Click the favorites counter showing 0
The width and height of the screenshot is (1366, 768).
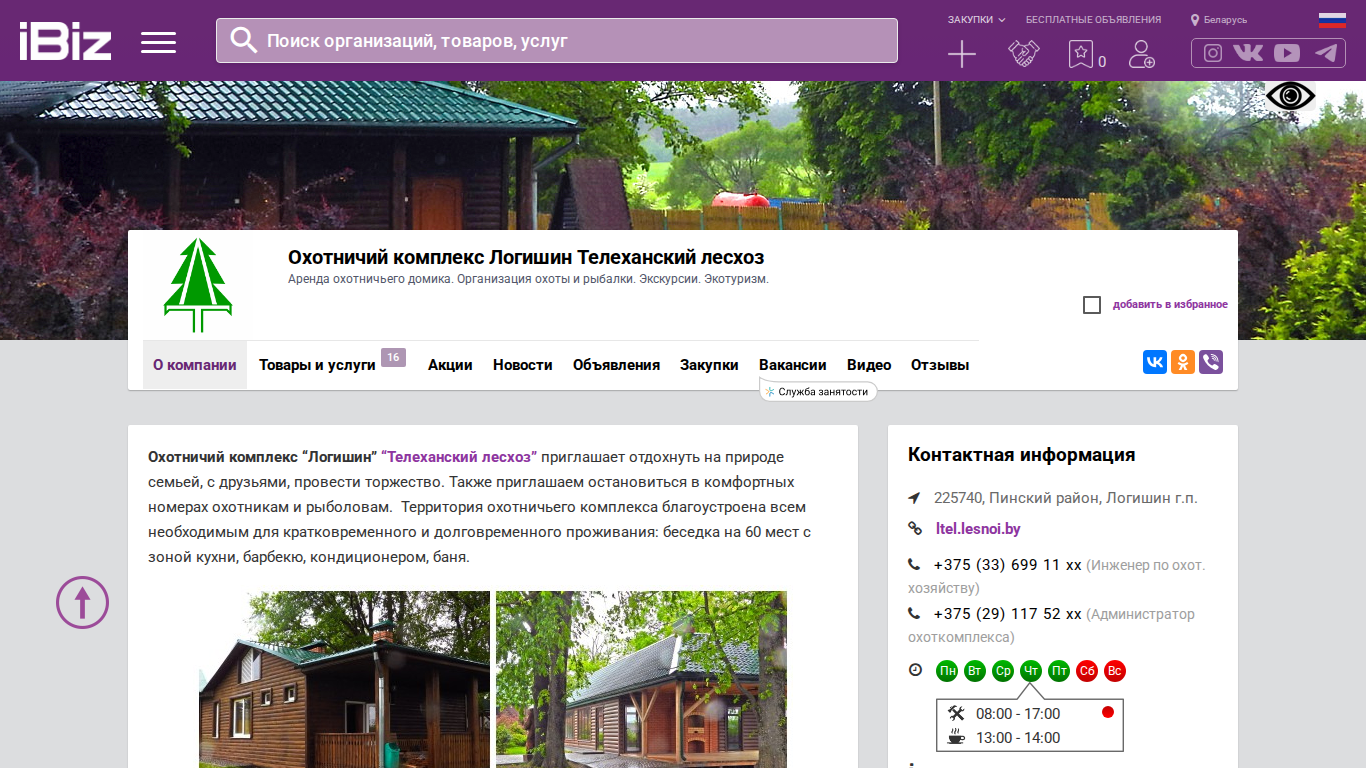1102,62
